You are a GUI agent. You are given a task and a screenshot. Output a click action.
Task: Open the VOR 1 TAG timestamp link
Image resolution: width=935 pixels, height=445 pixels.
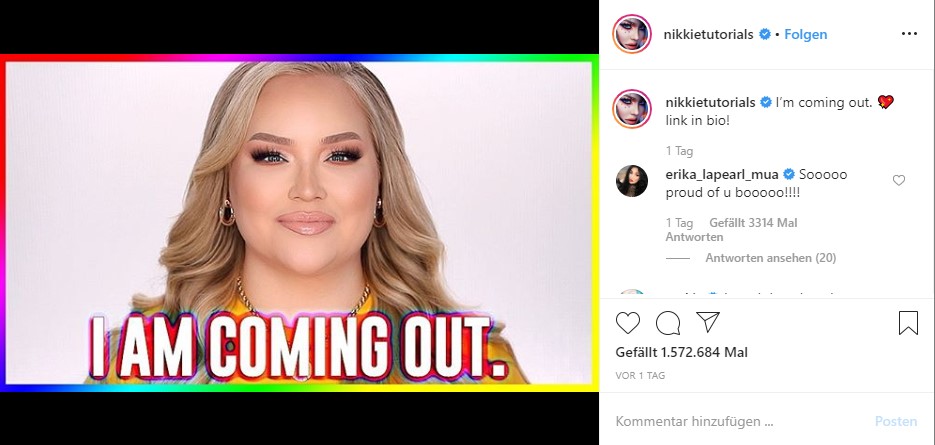click(640, 376)
